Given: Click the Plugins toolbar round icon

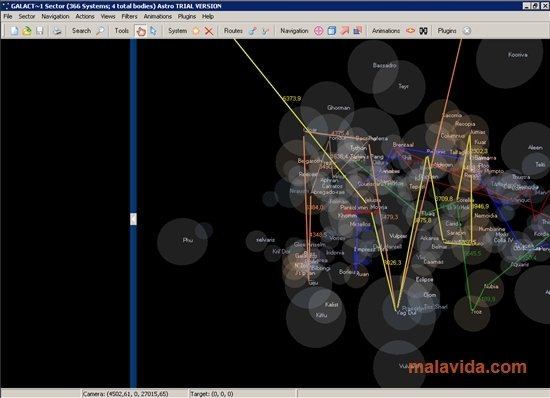Looking at the screenshot, I should (467, 31).
